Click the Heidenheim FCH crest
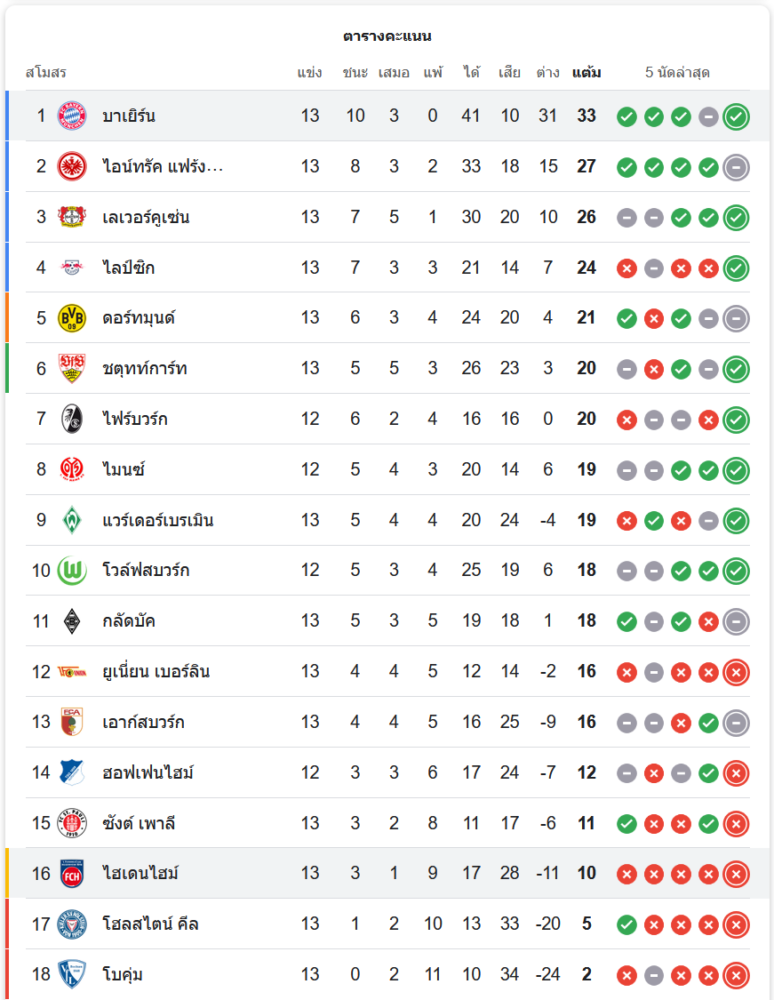 (x=72, y=873)
